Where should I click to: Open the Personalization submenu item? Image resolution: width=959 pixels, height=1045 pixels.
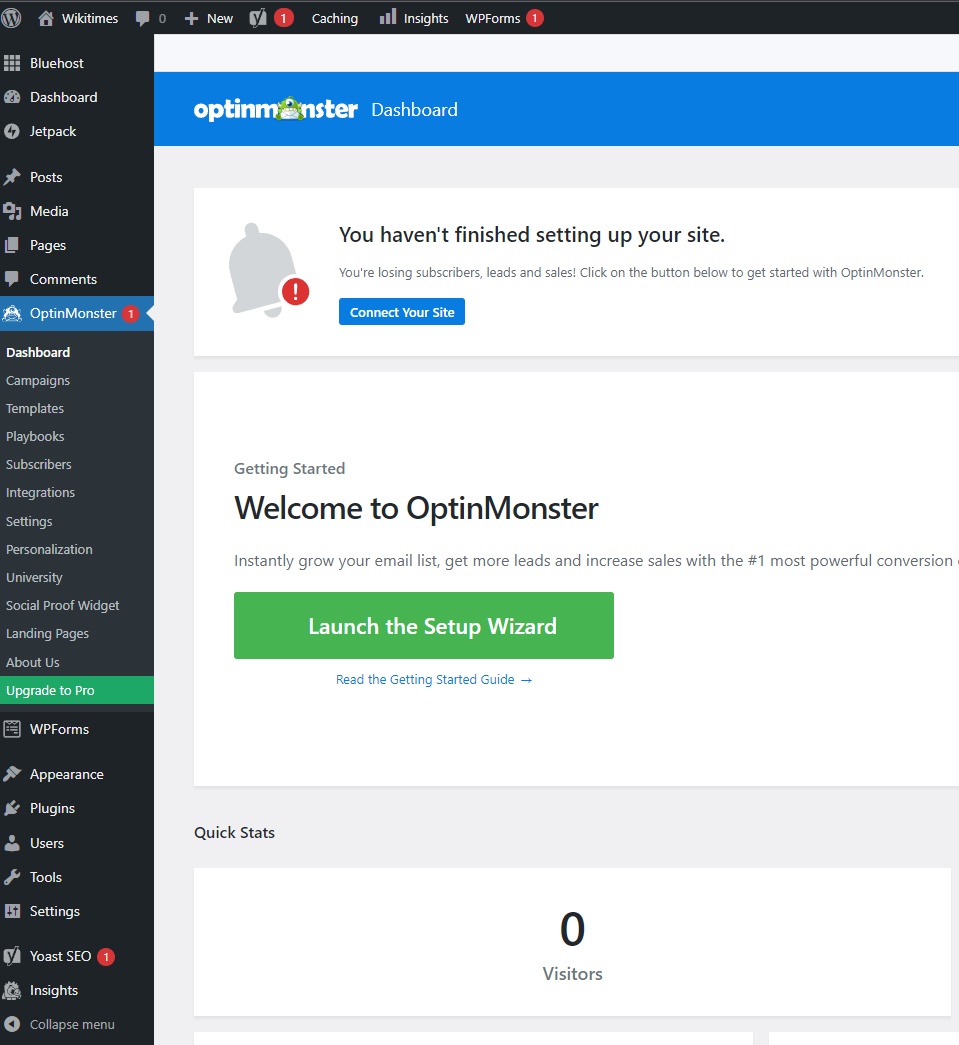point(49,550)
